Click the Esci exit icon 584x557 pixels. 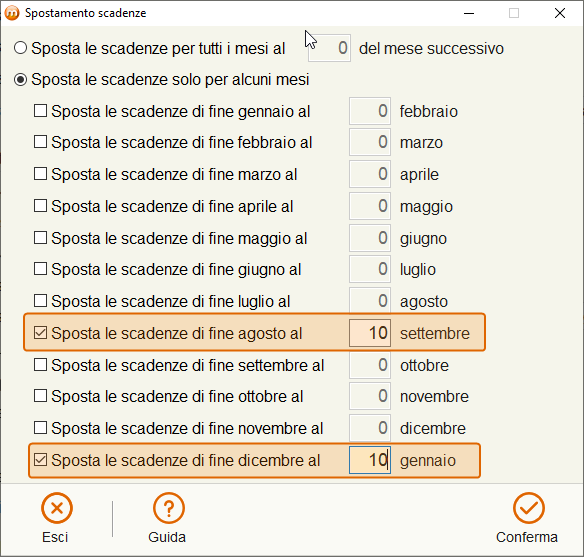coord(57,508)
